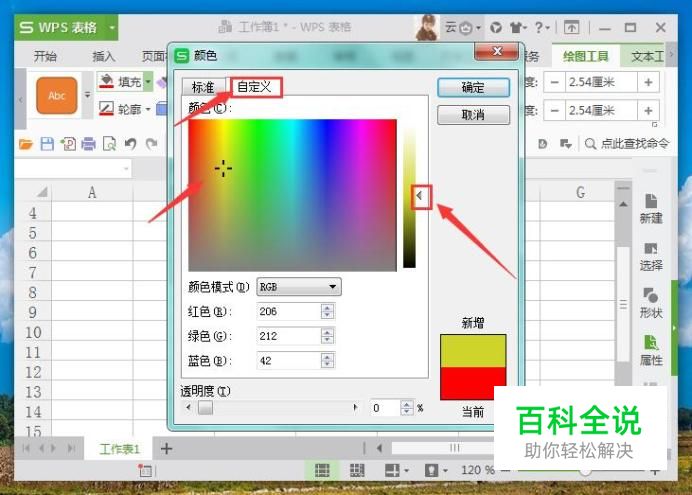692x495 pixels.
Task: Click the Outline (轮廓) pen icon
Action: (x=106, y=109)
